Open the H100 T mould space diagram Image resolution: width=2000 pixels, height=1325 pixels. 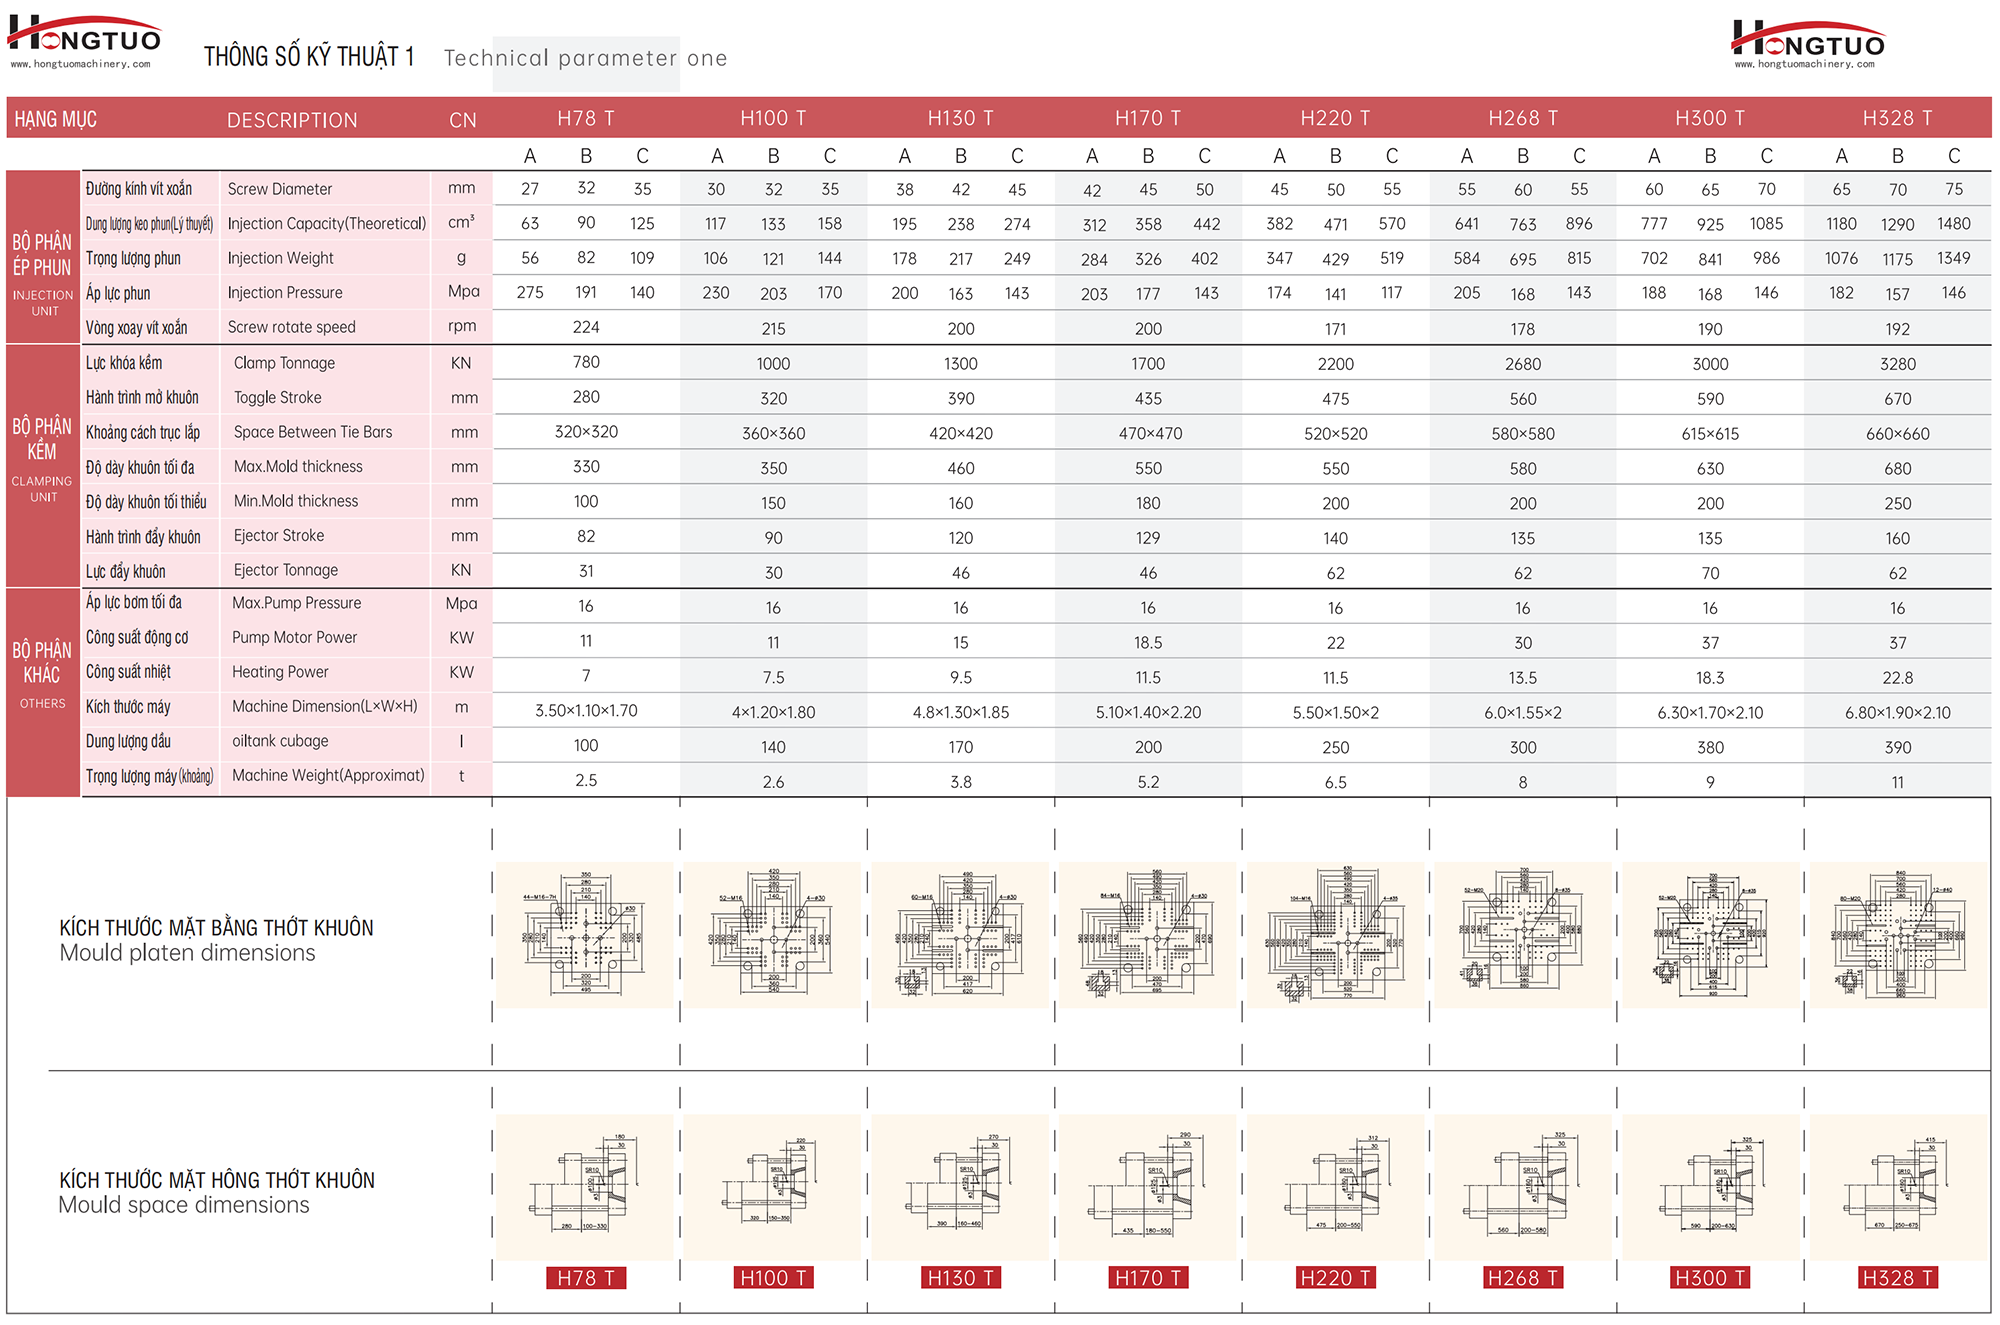click(772, 1187)
